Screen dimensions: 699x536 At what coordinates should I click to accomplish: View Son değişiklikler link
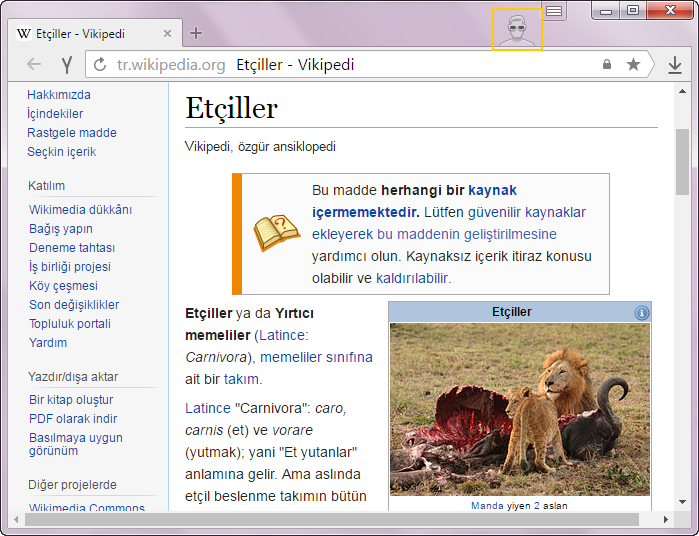point(74,305)
